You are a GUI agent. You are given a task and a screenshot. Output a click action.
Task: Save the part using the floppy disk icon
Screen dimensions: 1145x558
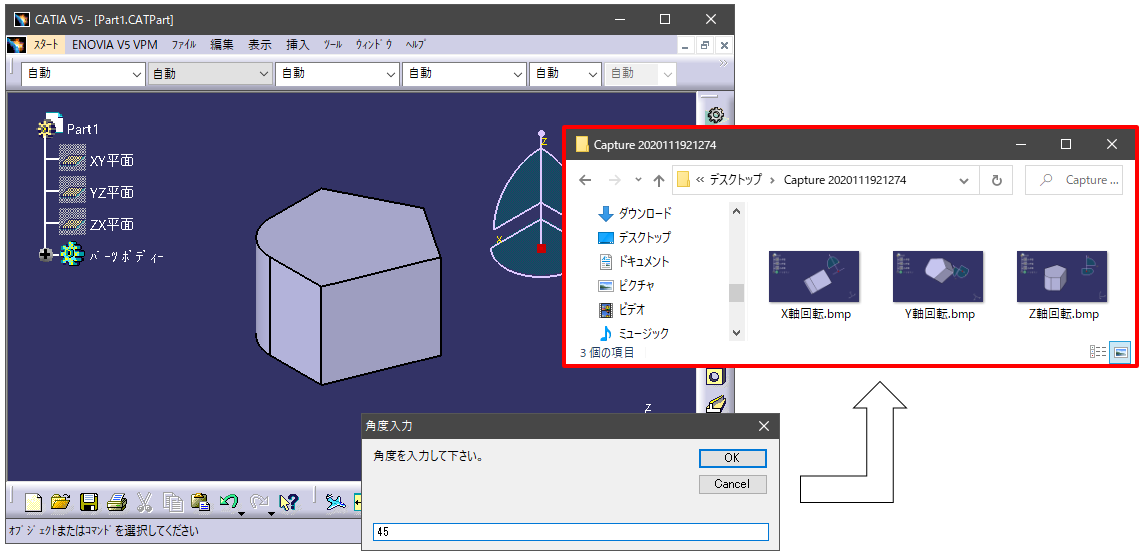(x=89, y=502)
